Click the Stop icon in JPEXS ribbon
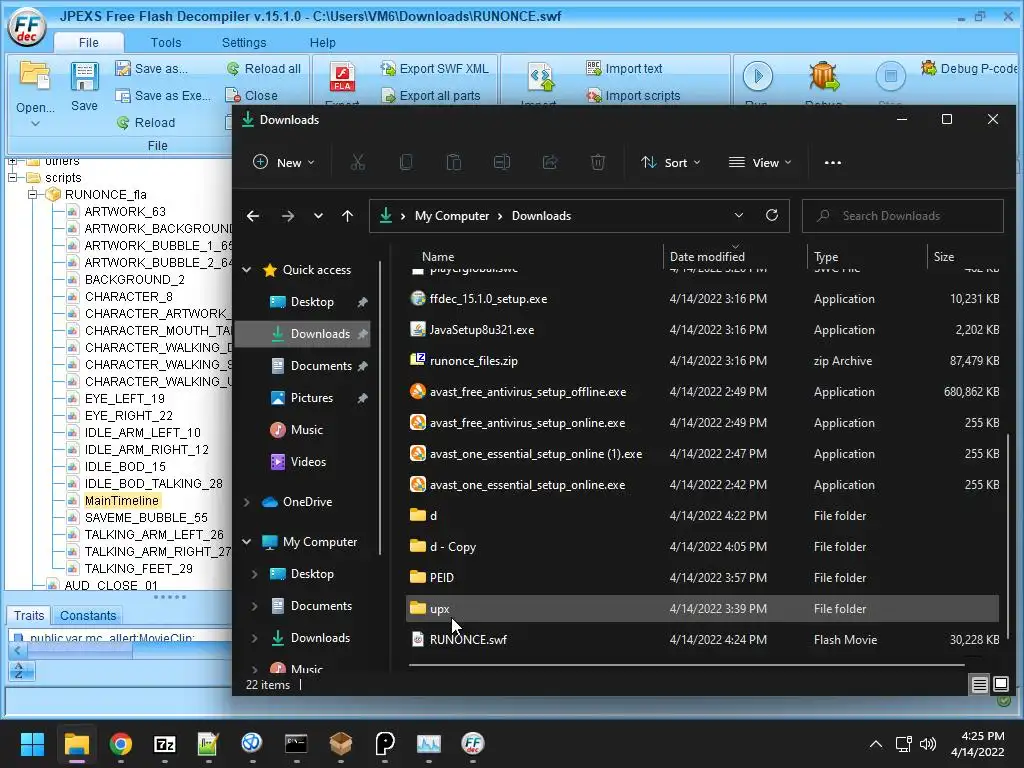 point(890,76)
